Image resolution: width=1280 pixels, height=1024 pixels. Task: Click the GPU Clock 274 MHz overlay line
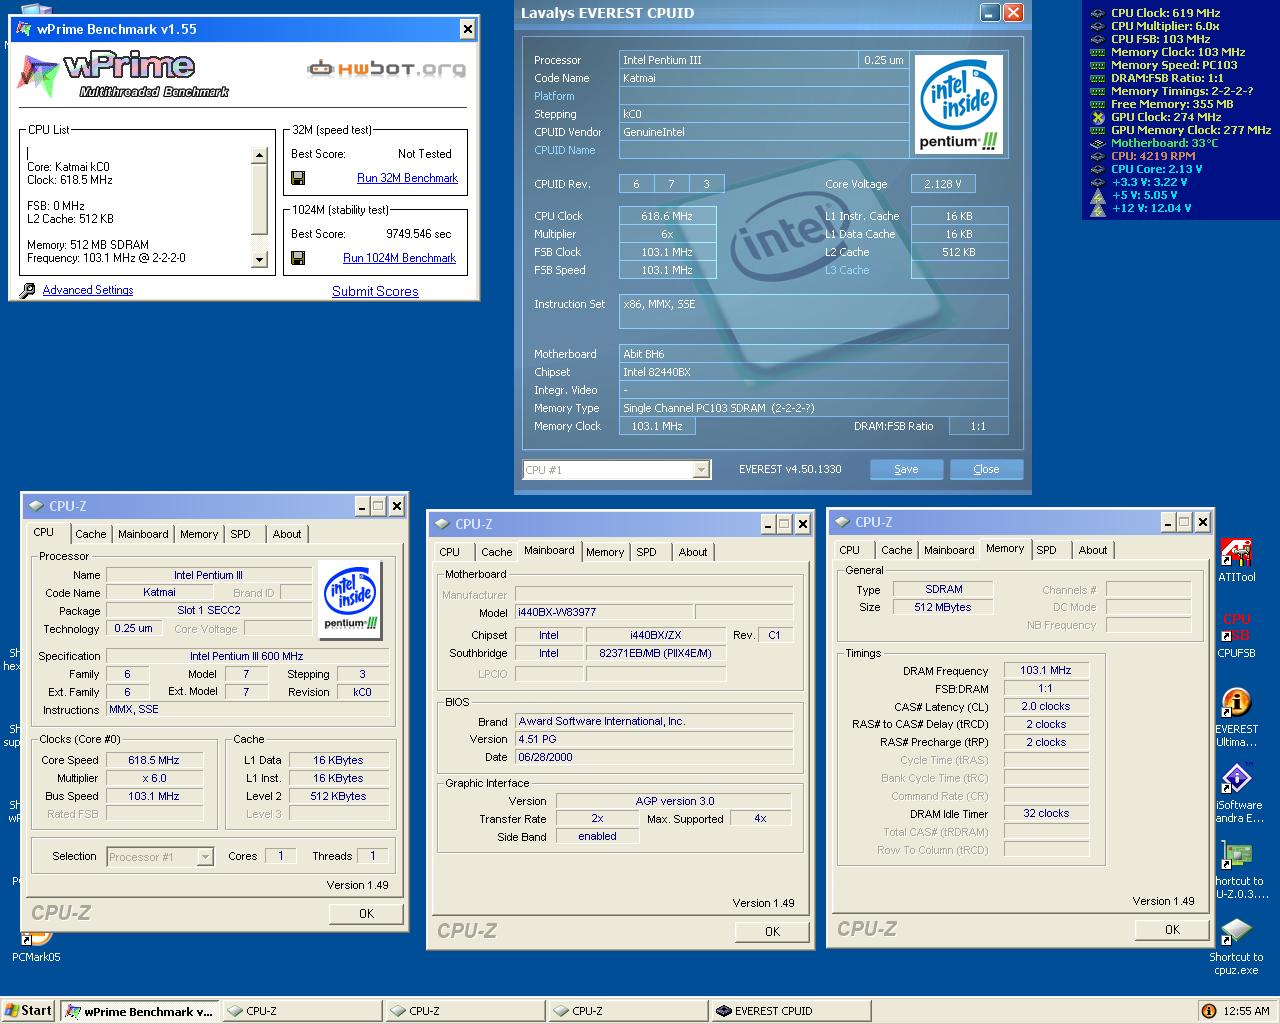pyautogui.click(x=1166, y=117)
